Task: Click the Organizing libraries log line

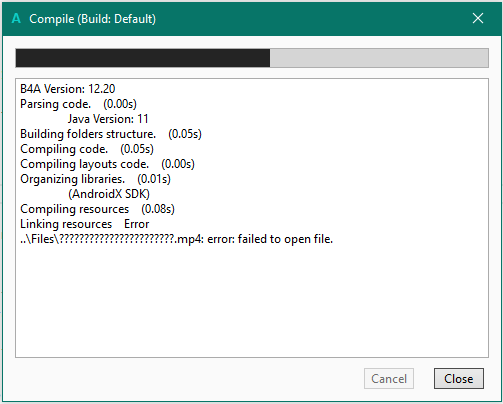Action: [95, 179]
